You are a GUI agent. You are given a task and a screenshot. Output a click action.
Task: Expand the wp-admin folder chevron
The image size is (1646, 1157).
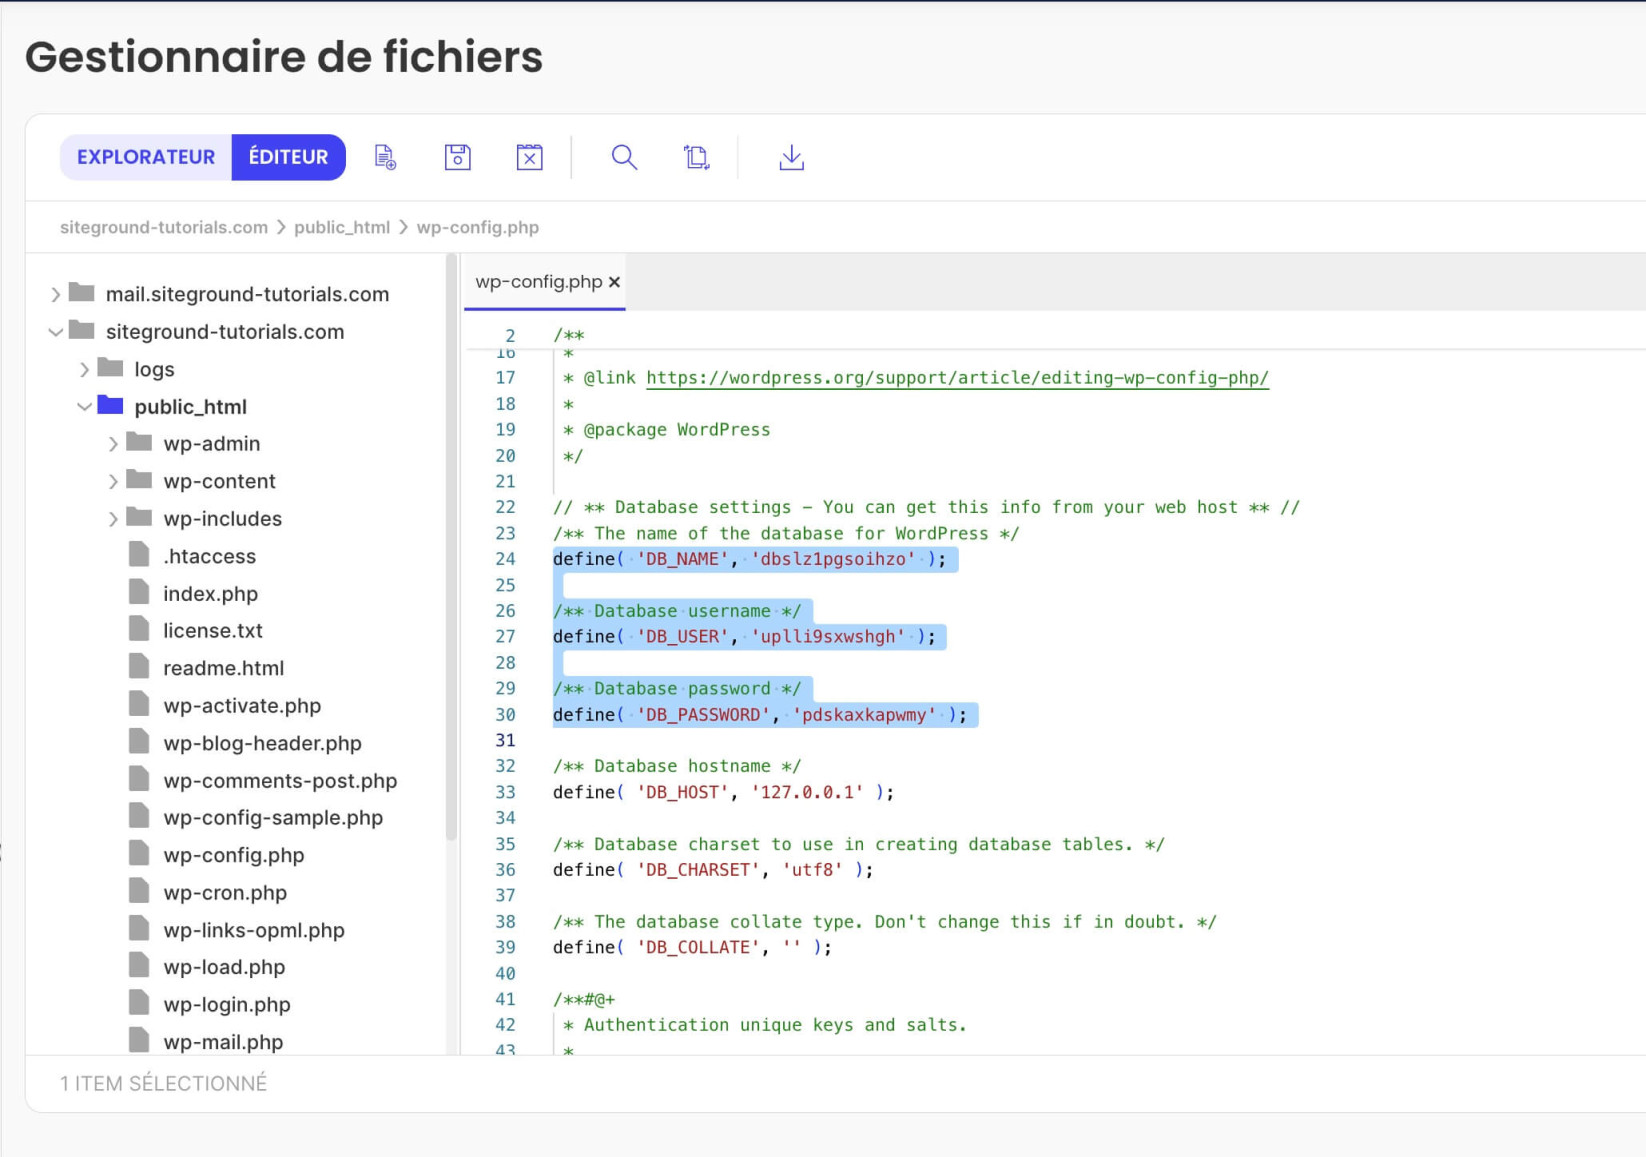click(113, 444)
